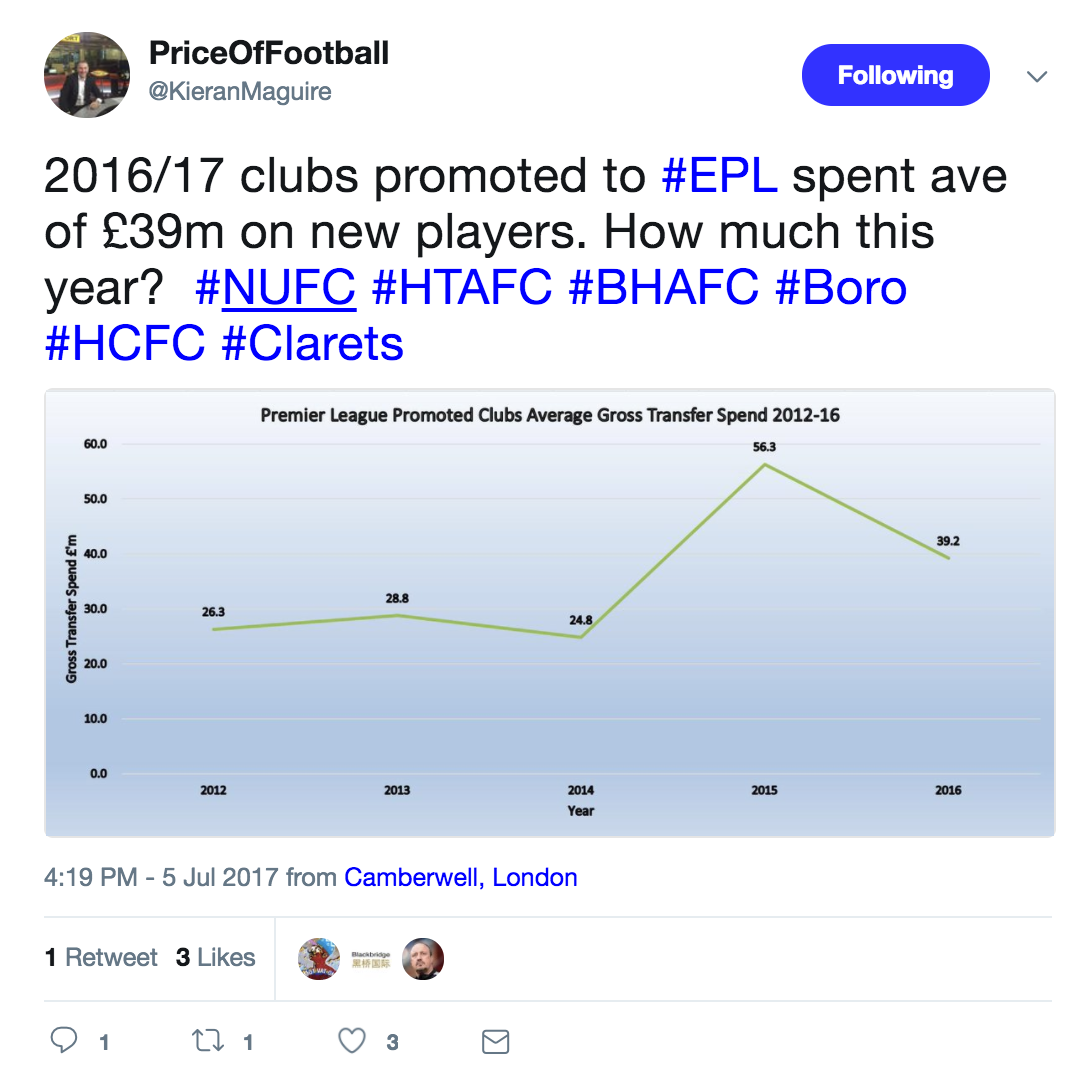Open the #HTAFC hashtag
Screen dimensions: 1086x1090
(x=462, y=287)
